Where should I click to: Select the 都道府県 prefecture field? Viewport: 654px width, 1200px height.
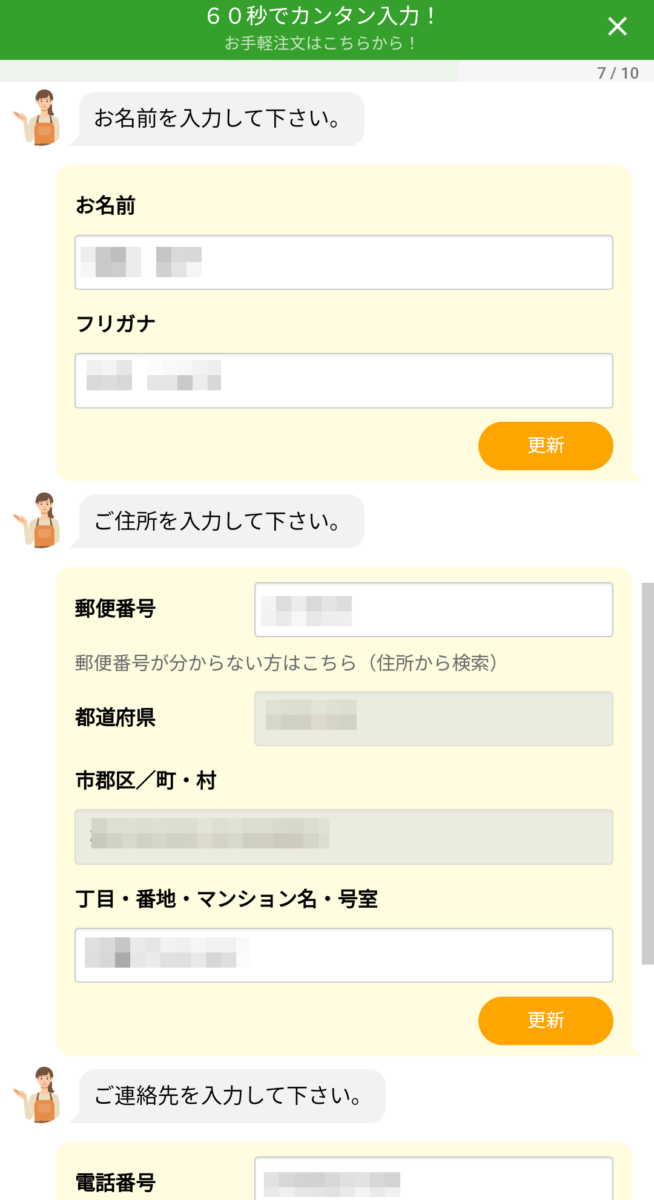pyautogui.click(x=433, y=718)
